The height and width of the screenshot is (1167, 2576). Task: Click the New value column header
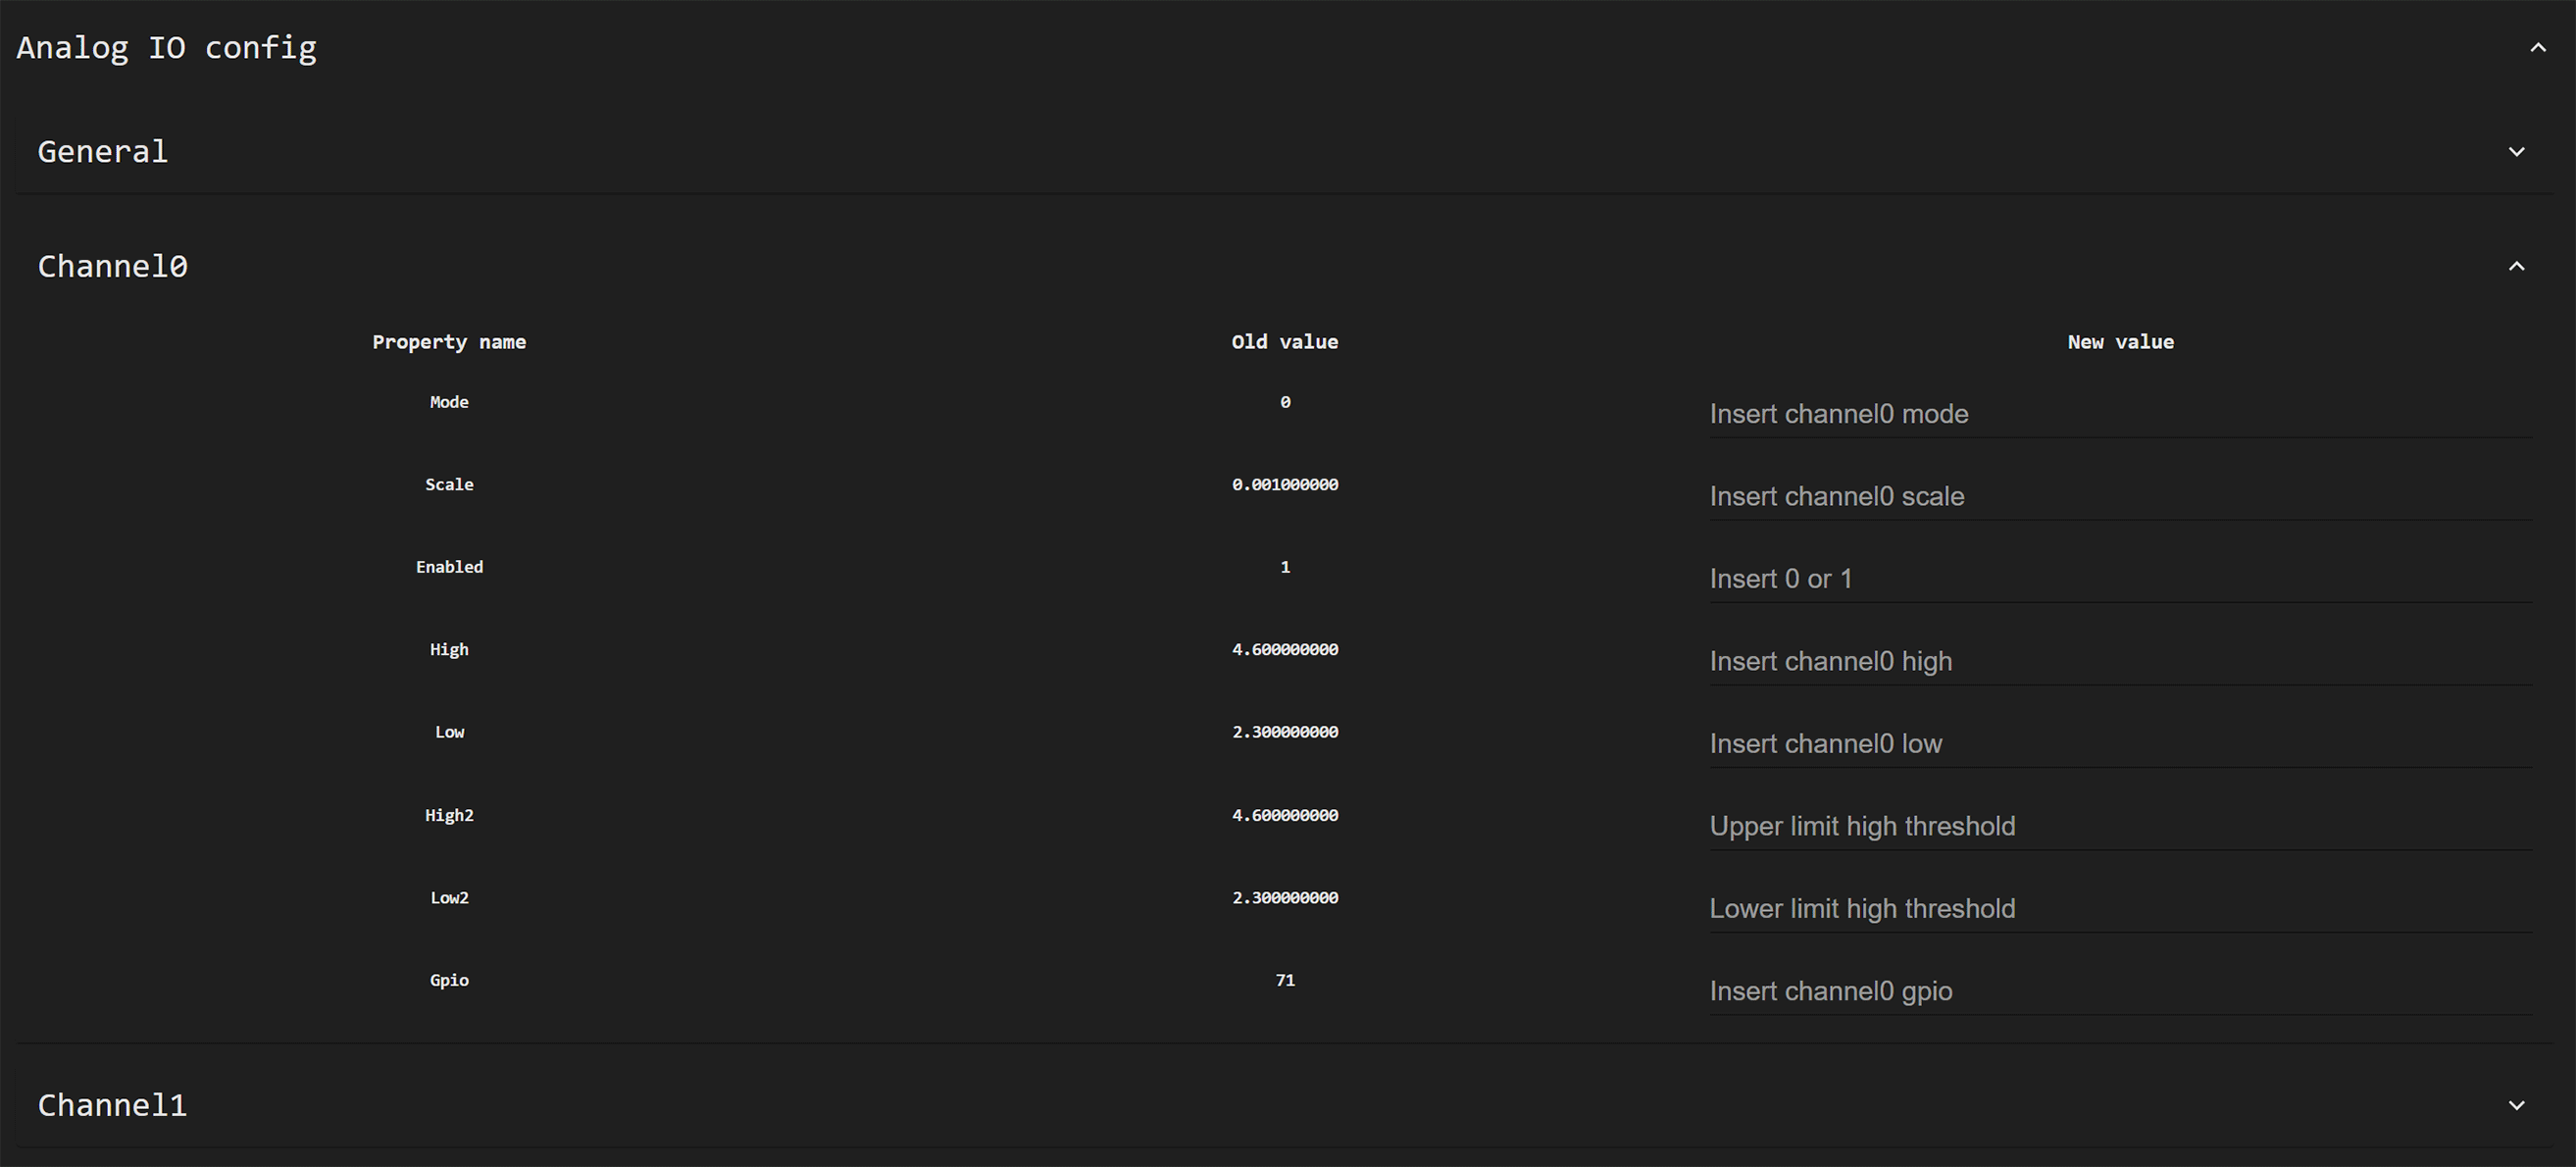pyautogui.click(x=2120, y=342)
